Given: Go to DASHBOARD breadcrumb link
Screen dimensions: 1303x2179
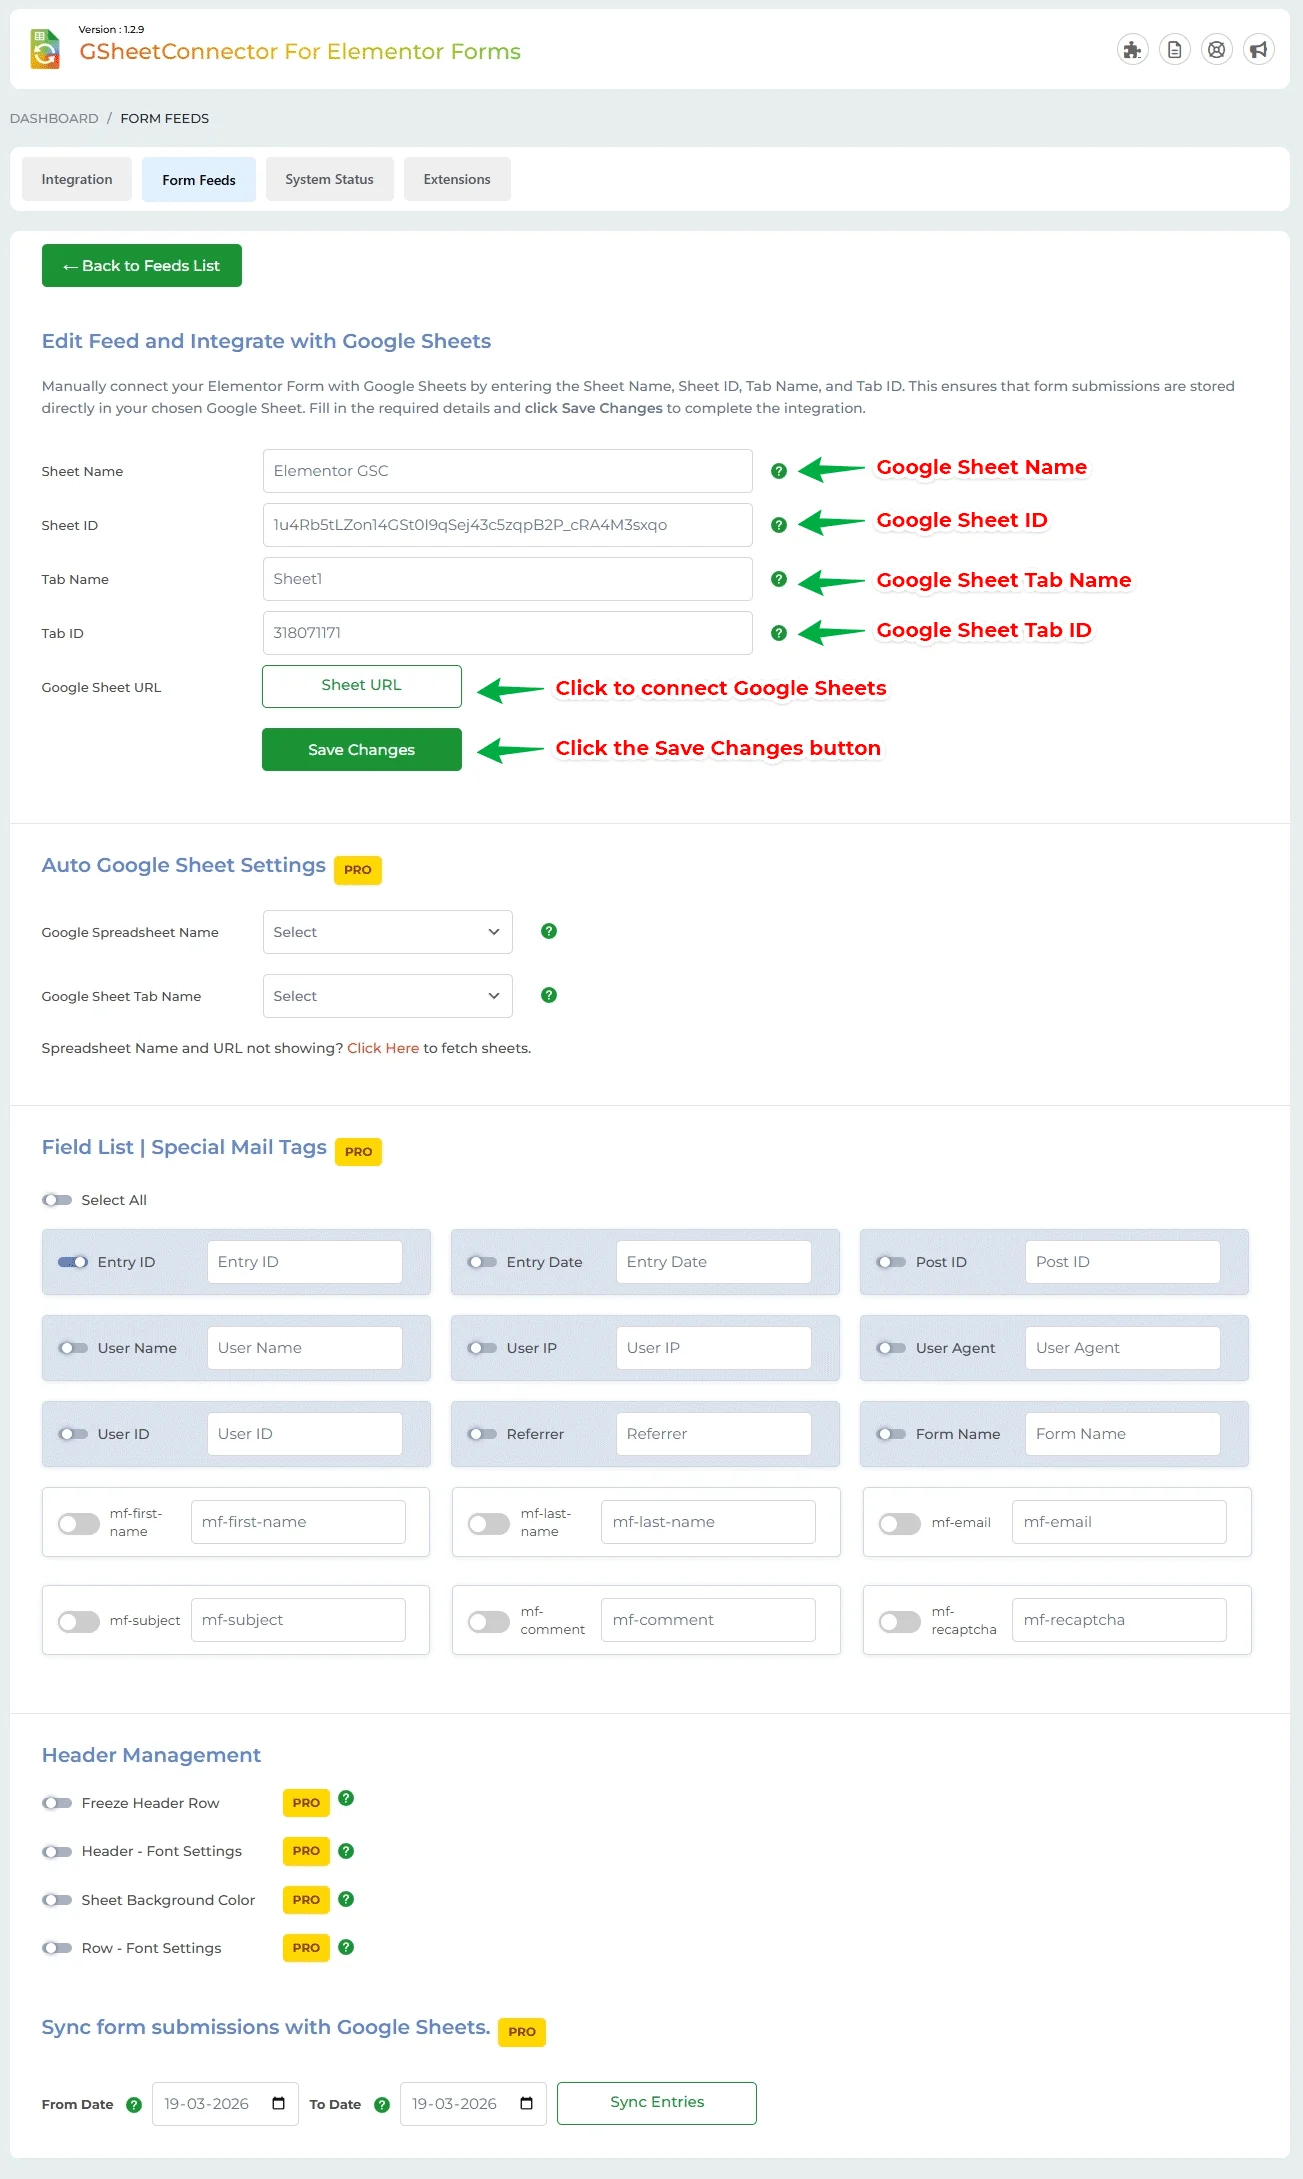Looking at the screenshot, I should (54, 118).
